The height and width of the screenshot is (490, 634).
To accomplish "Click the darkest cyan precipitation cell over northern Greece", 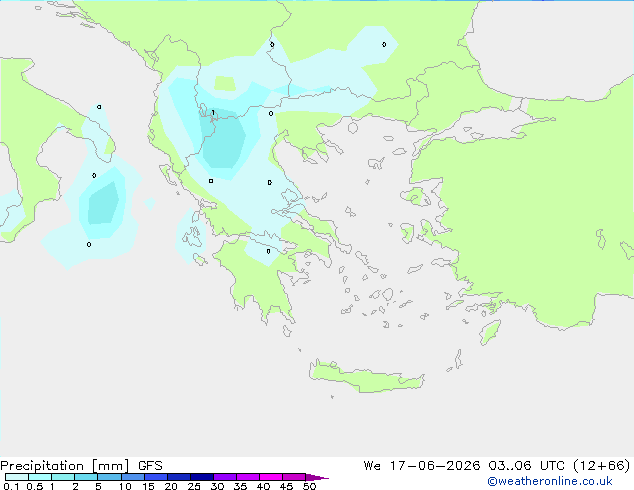I will pyautogui.click(x=223, y=139).
